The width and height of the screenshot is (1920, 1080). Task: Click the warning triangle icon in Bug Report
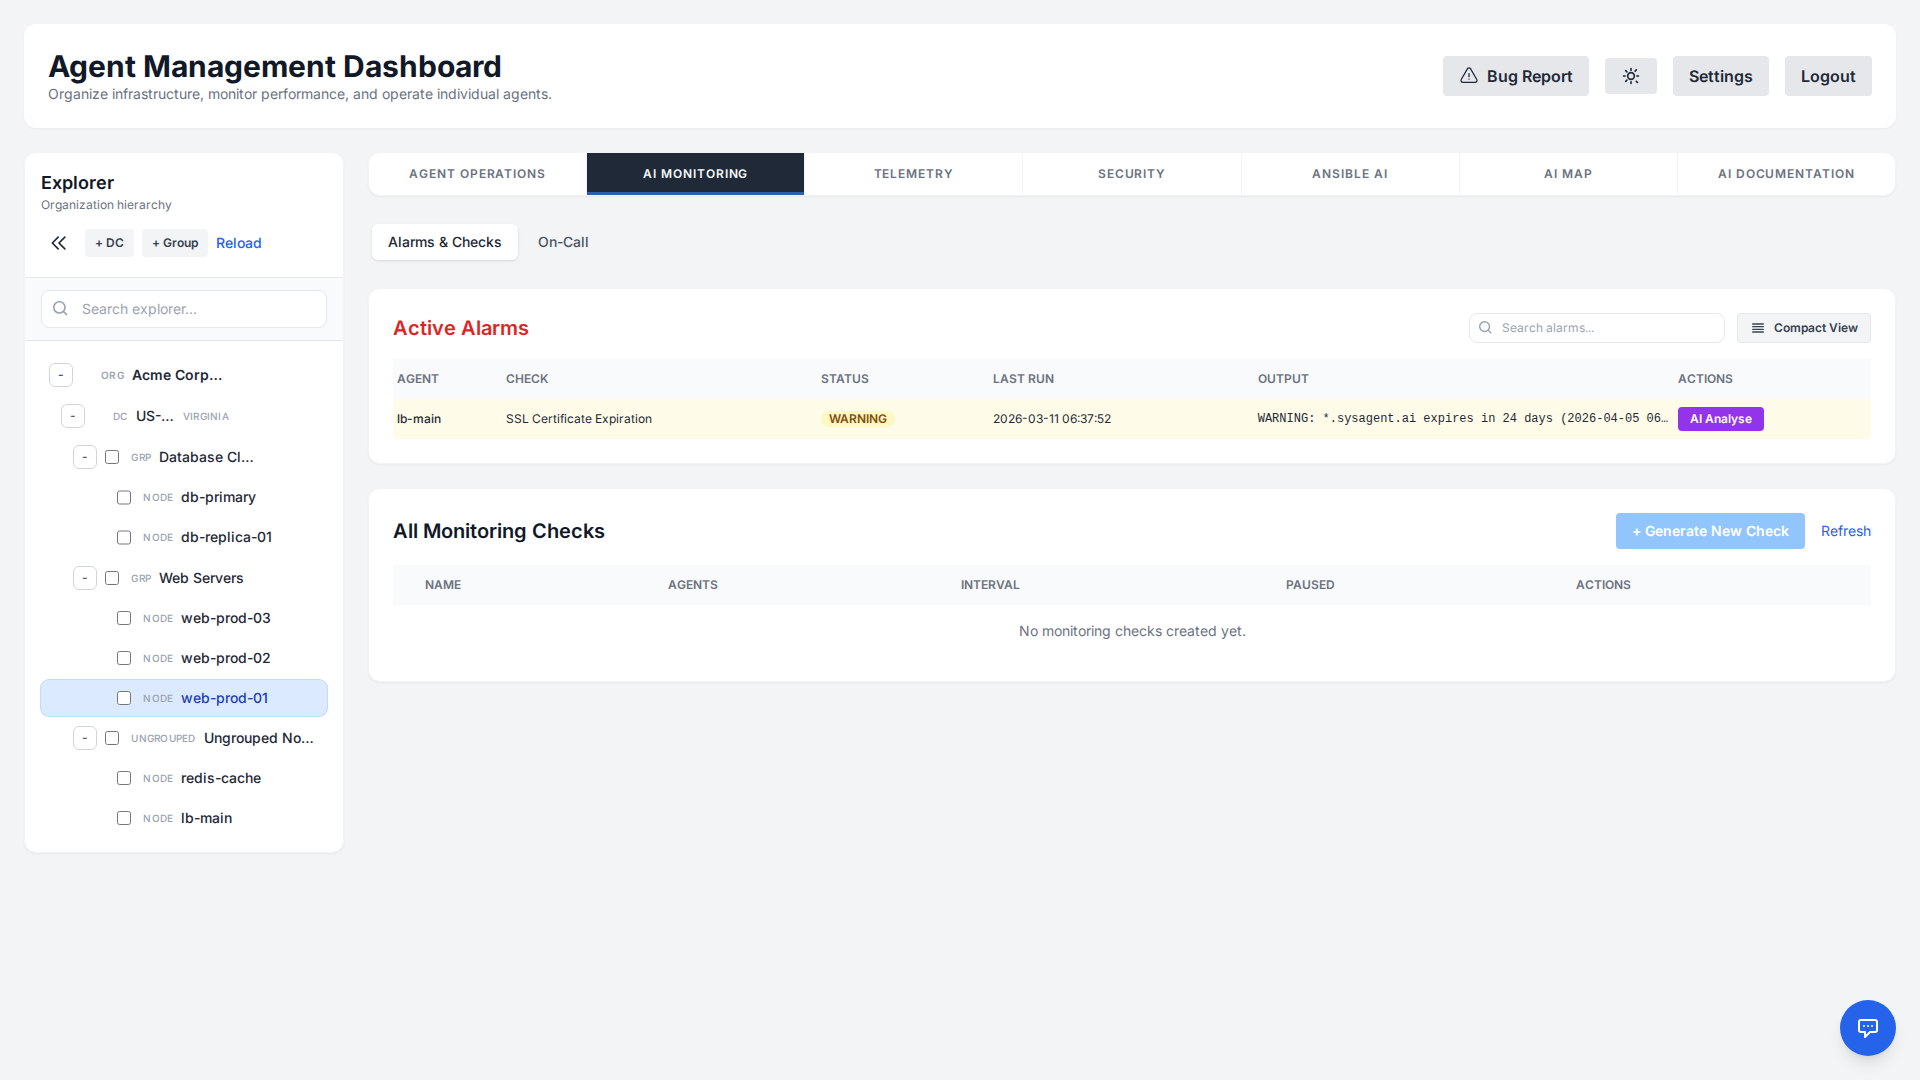(1468, 76)
